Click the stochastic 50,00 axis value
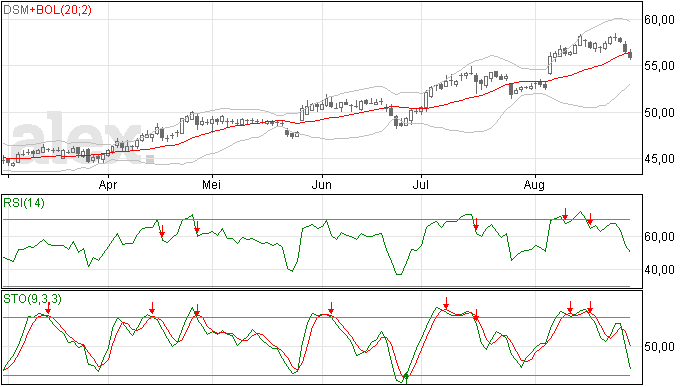This screenshot has width=690, height=387. (659, 347)
